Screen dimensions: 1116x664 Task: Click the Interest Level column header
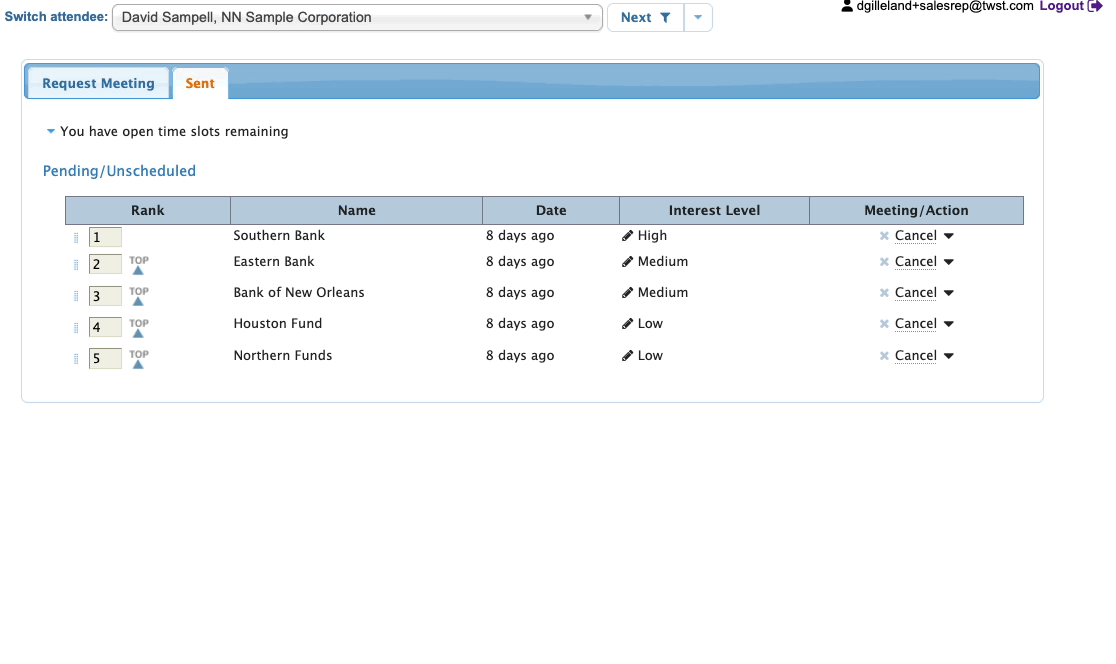[x=714, y=211]
